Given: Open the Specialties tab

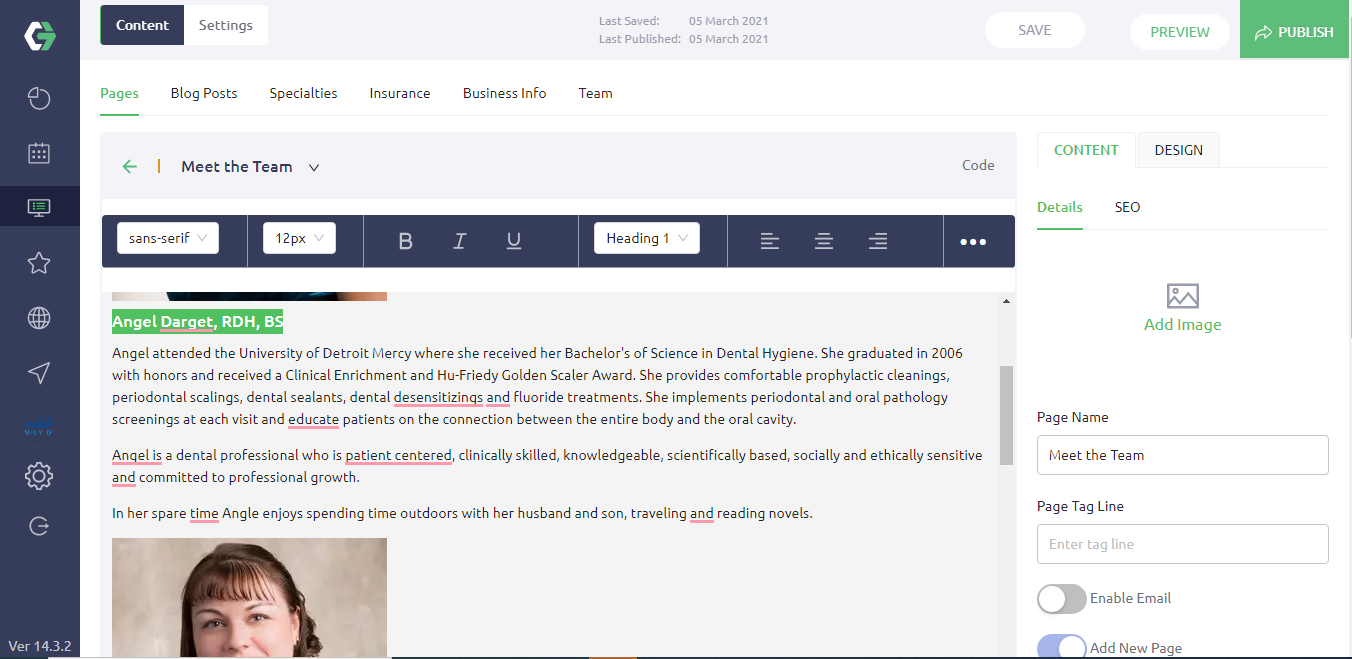Looking at the screenshot, I should [303, 93].
